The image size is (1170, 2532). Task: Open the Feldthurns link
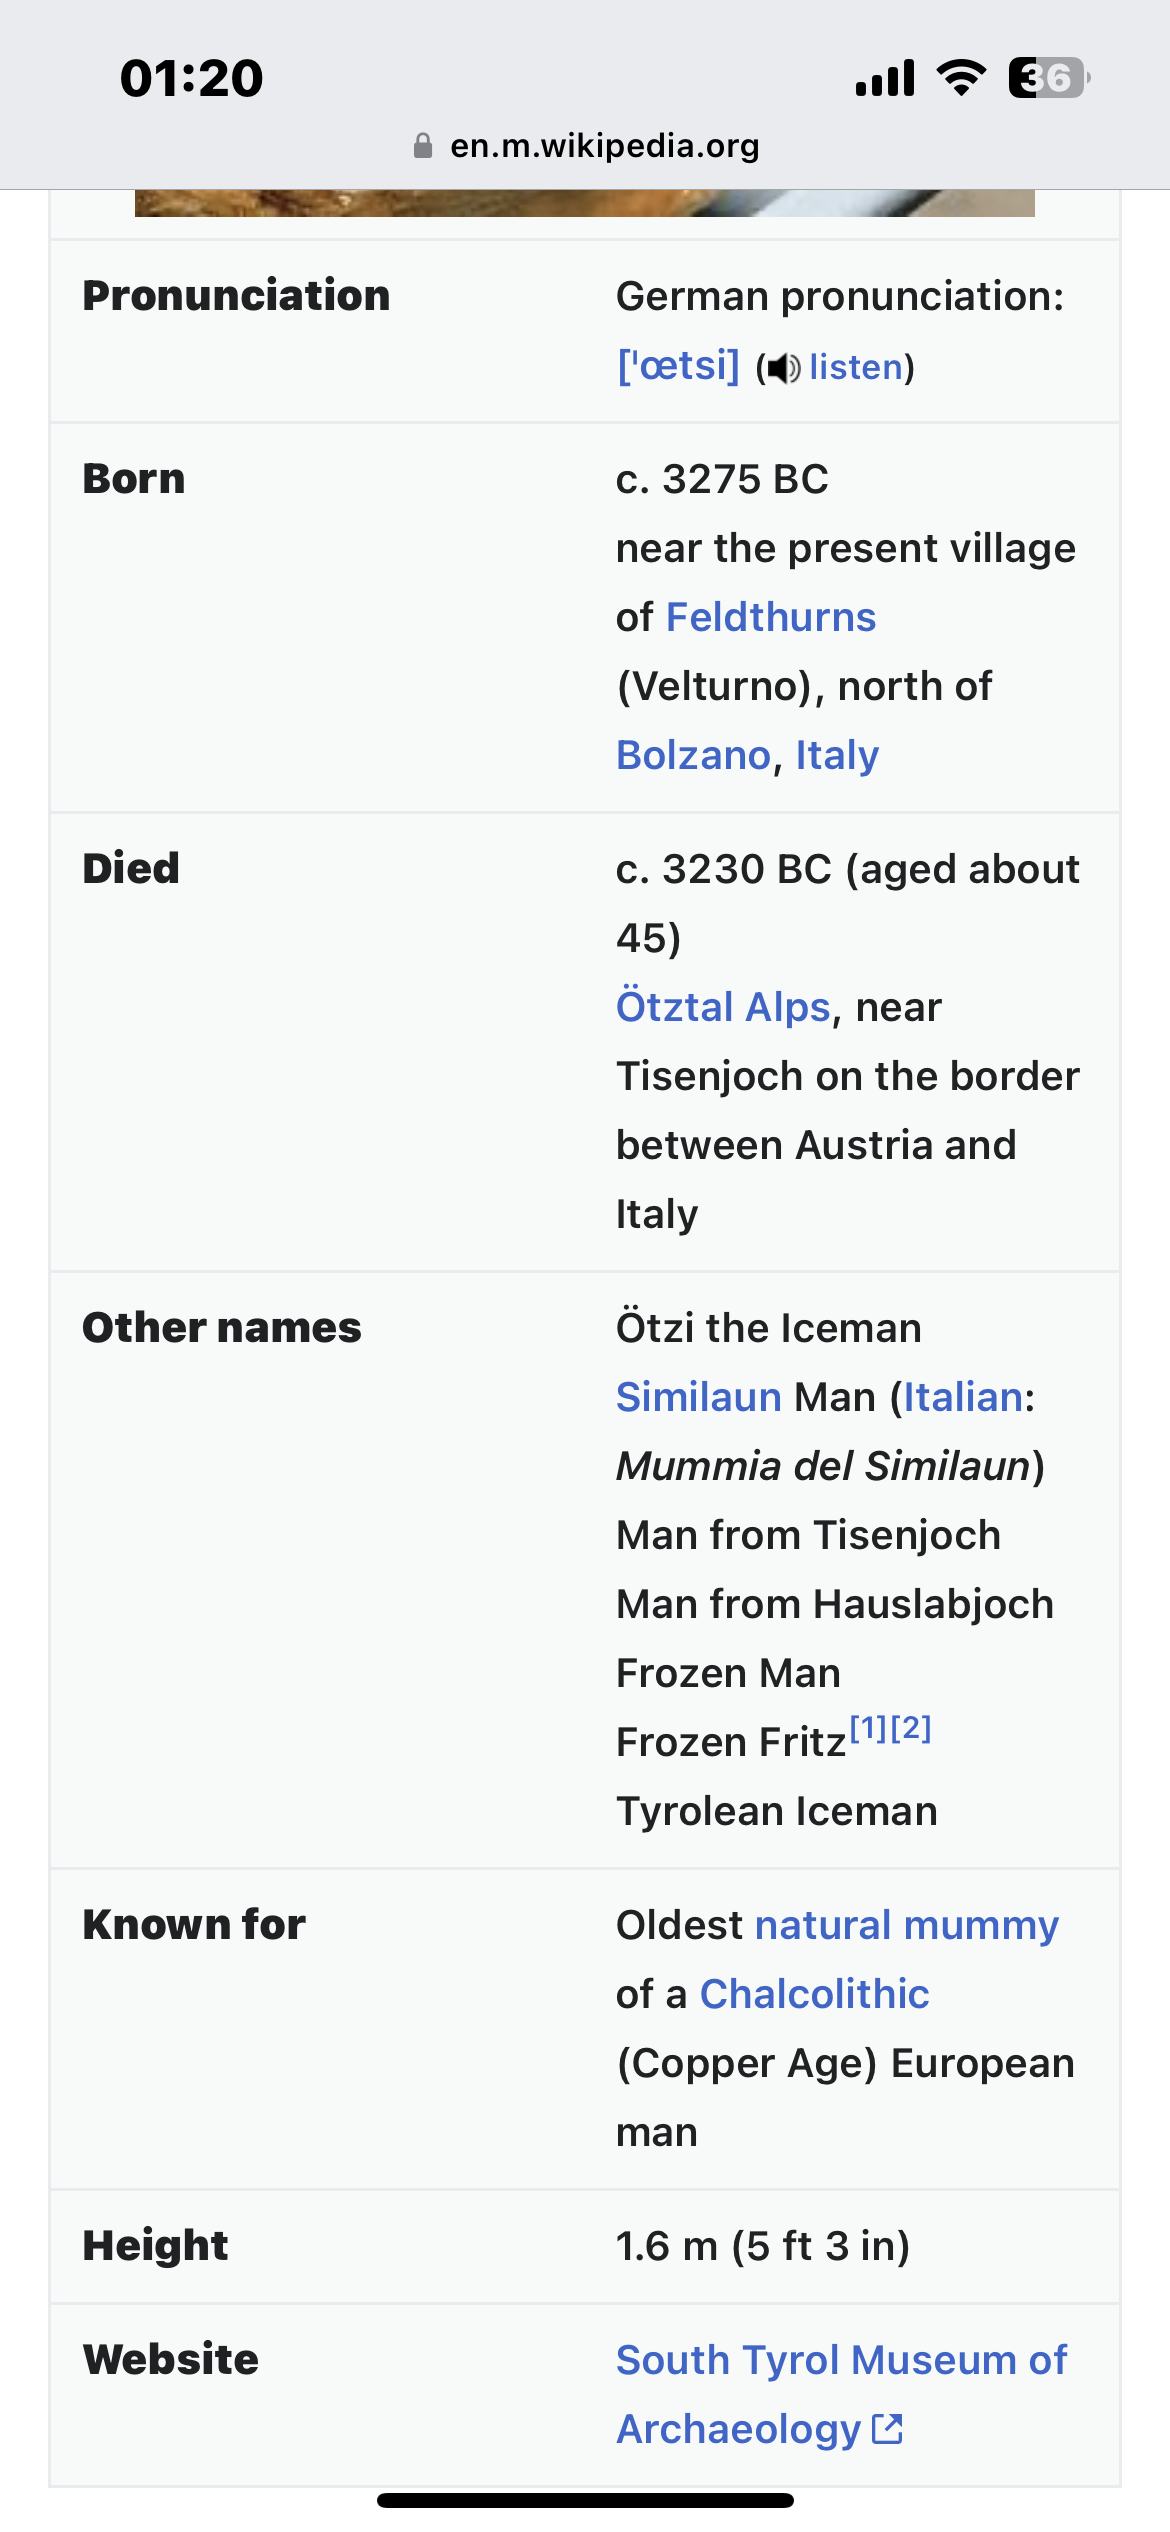tap(771, 617)
